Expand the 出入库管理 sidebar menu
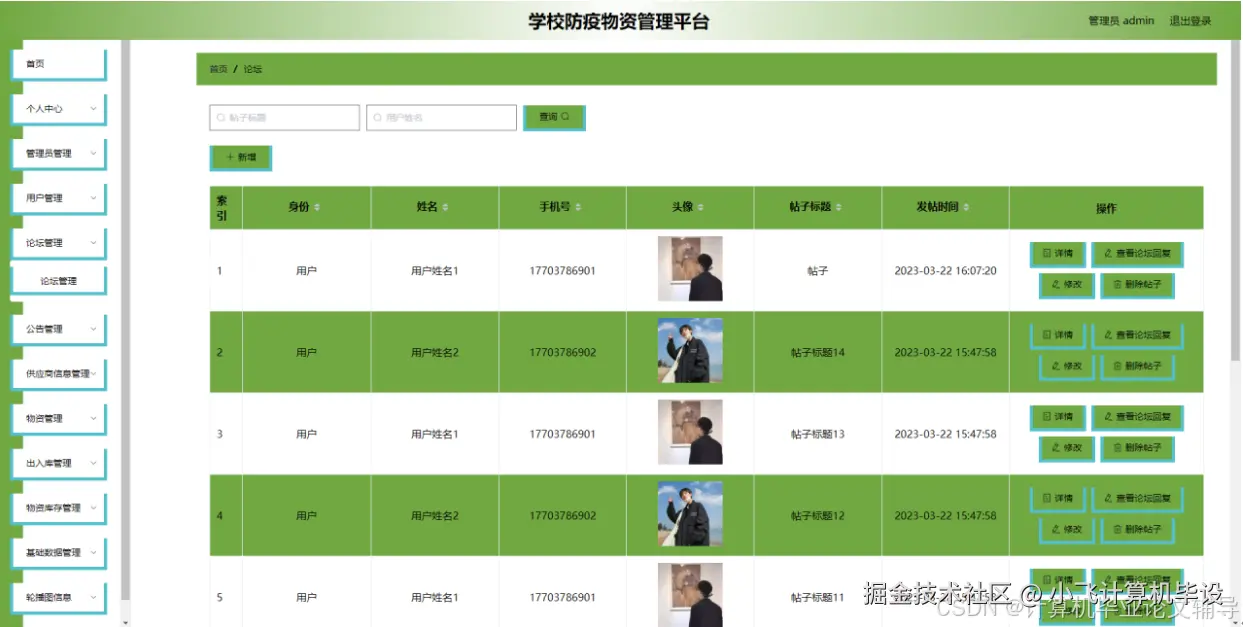The width and height of the screenshot is (1243, 627). (59, 464)
